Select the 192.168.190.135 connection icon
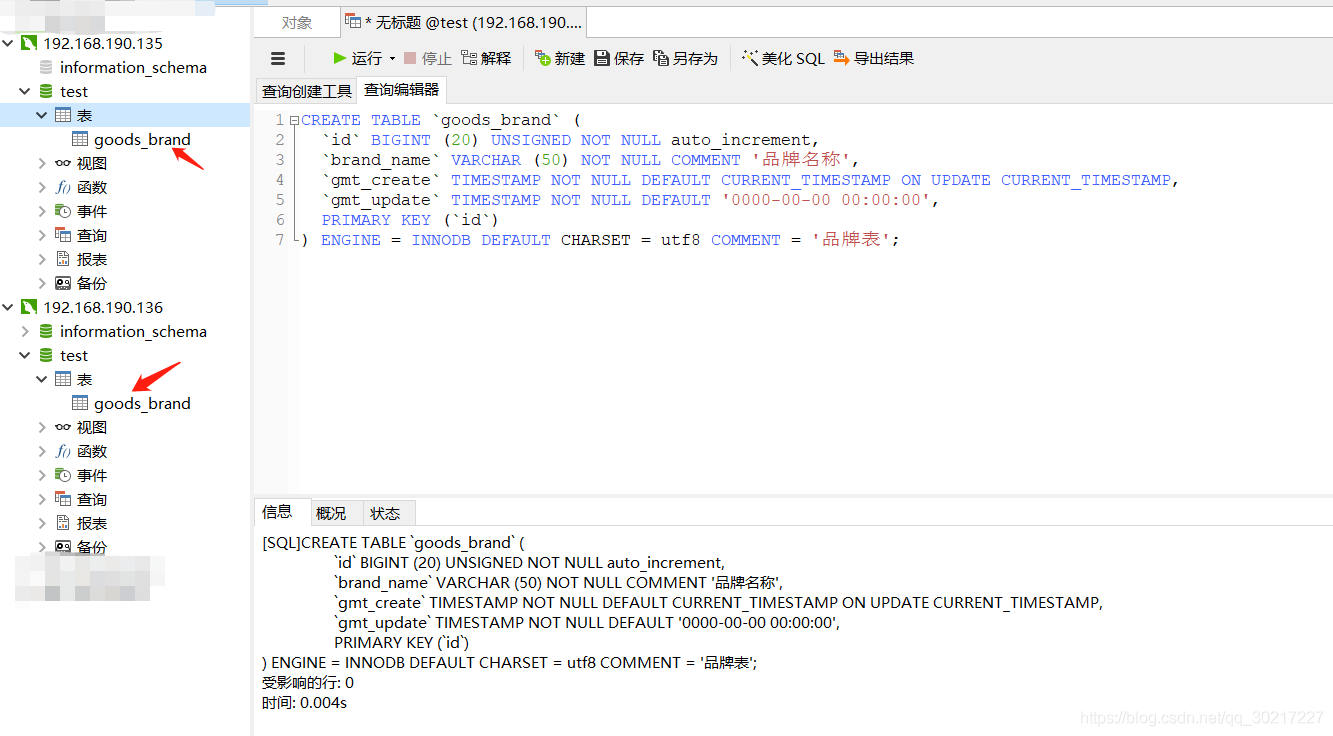This screenshot has height=736, width=1333. [x=29, y=44]
